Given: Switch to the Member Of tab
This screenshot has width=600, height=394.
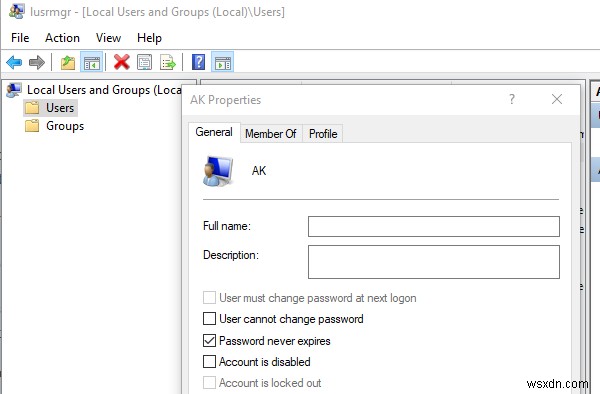Looking at the screenshot, I should [x=271, y=134].
